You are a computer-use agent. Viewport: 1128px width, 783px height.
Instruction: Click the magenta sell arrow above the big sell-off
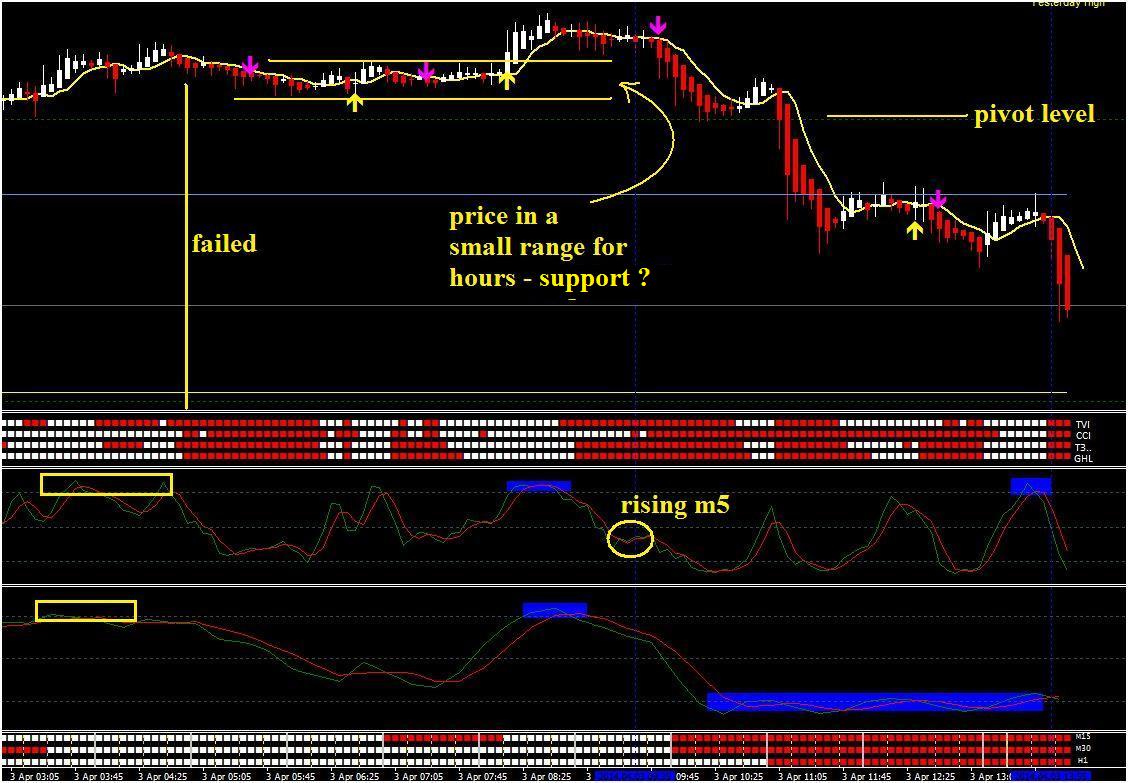(x=658, y=27)
